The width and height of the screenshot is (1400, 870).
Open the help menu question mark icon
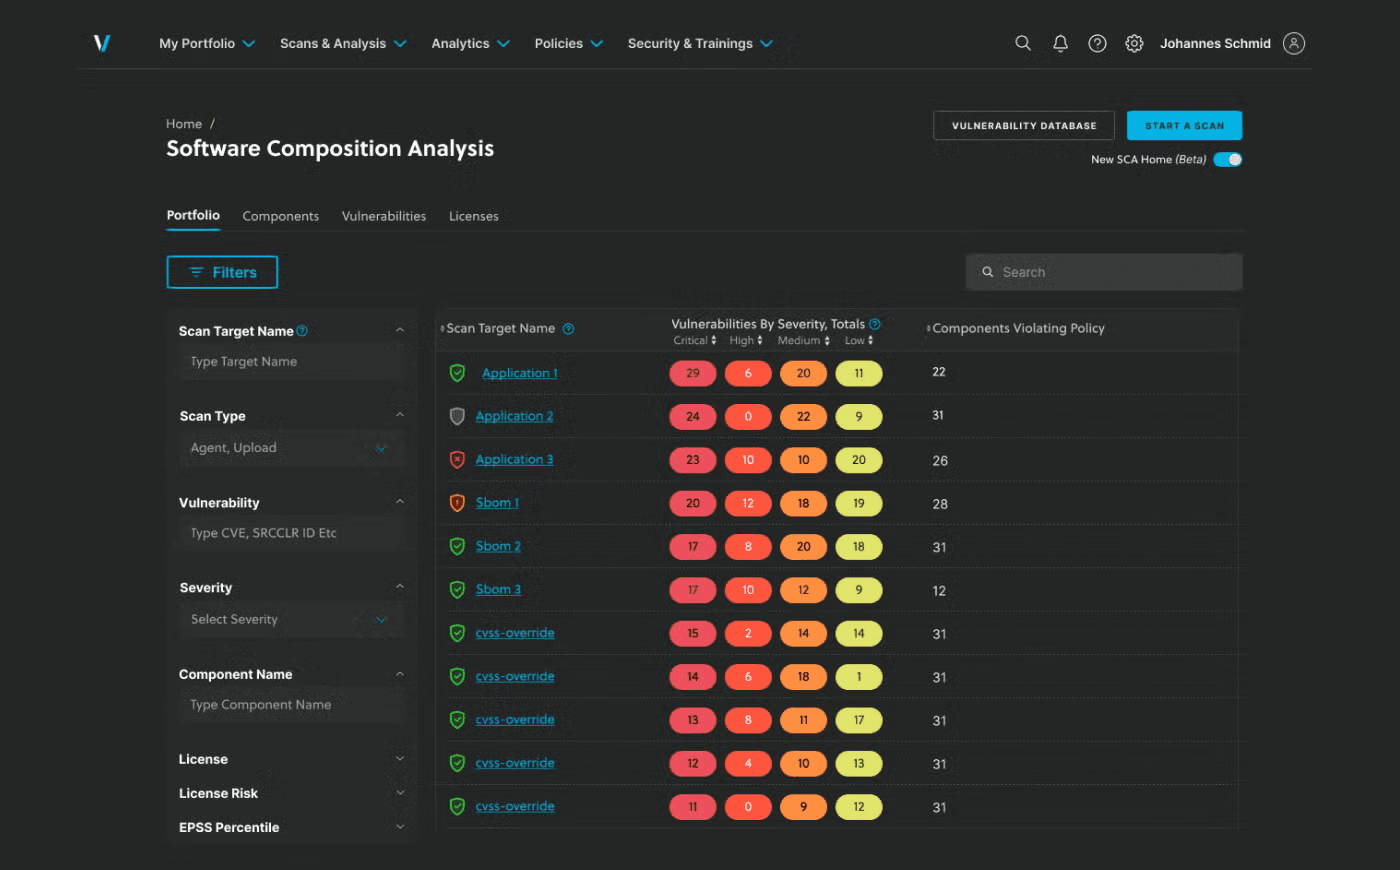[1097, 43]
